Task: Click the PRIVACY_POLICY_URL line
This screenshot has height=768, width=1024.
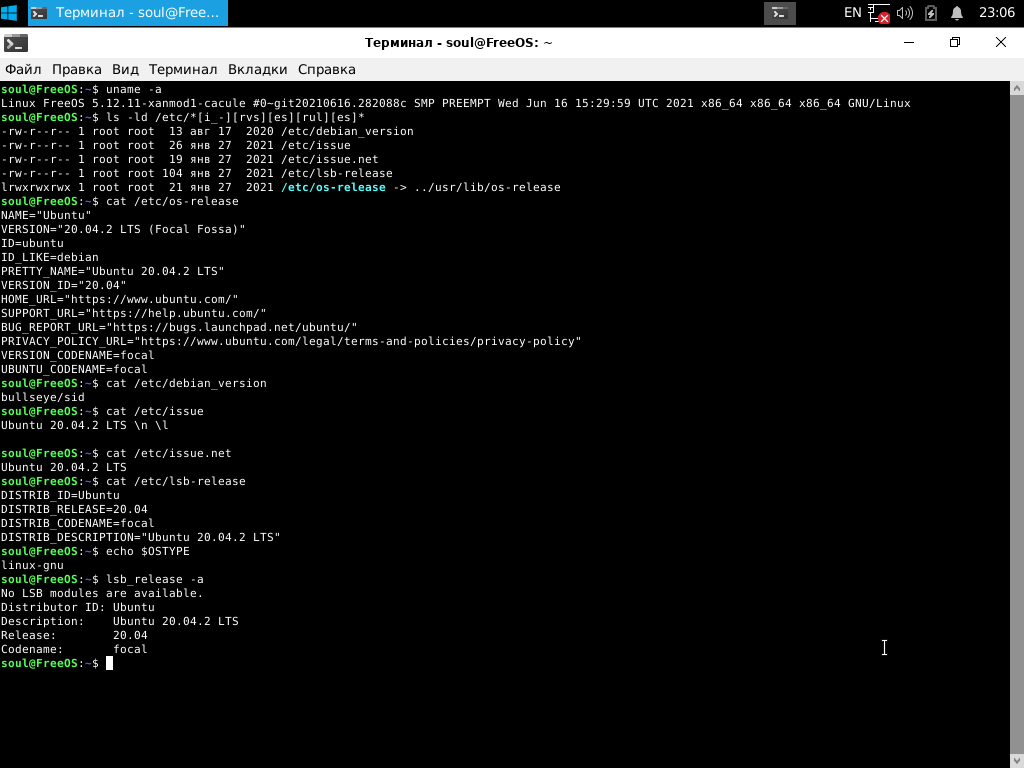Action: click(291, 342)
